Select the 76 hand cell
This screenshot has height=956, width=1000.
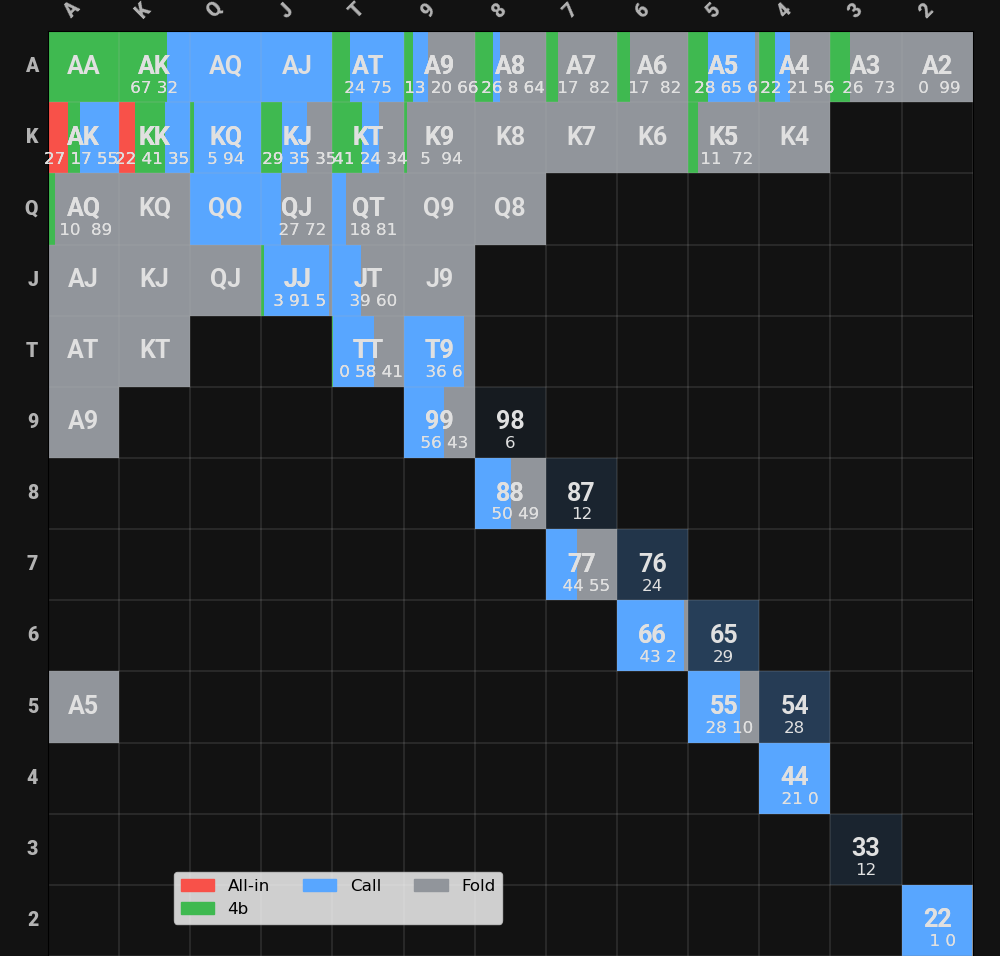pos(652,564)
